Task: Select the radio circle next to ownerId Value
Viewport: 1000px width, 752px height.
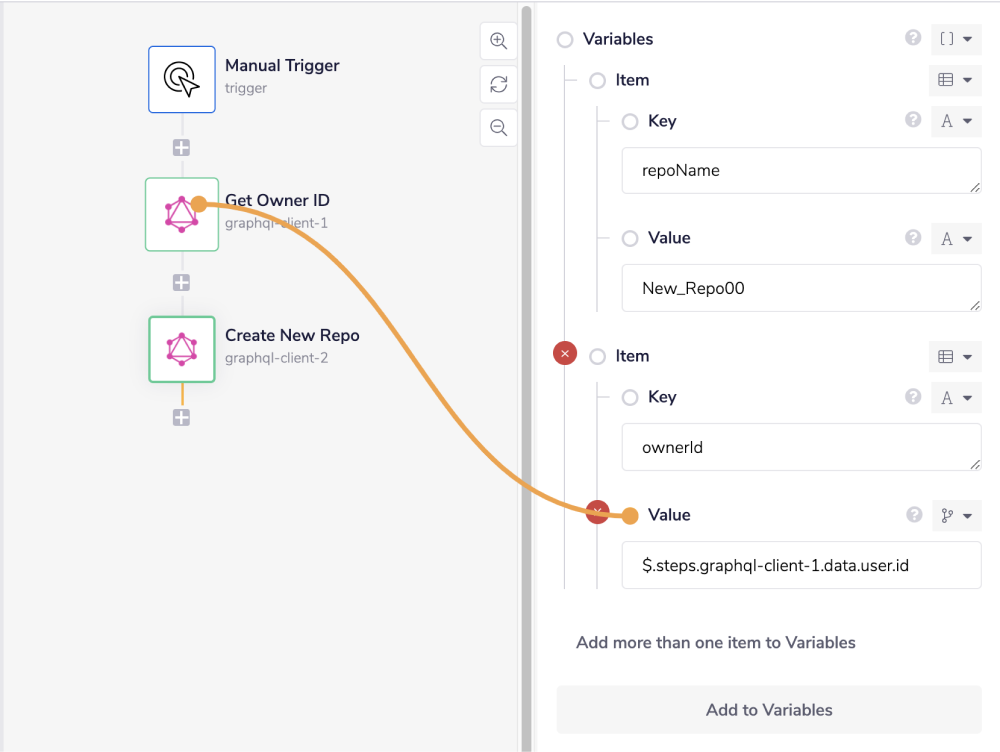Action: click(629, 514)
